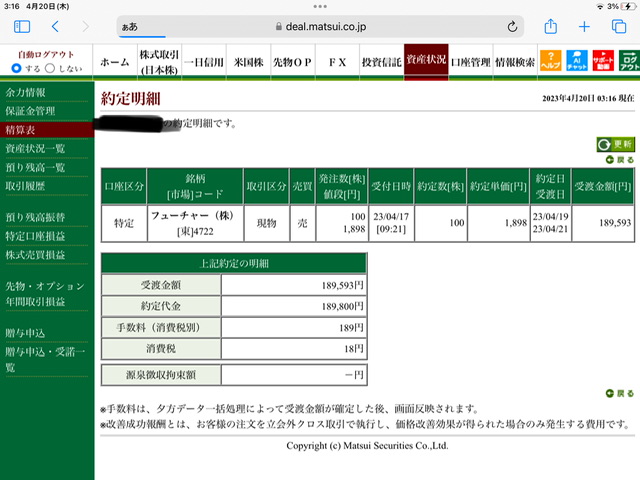Viewport: 640px width, 480px height.
Task: Switch to the 米国株 tab
Action: (248, 62)
